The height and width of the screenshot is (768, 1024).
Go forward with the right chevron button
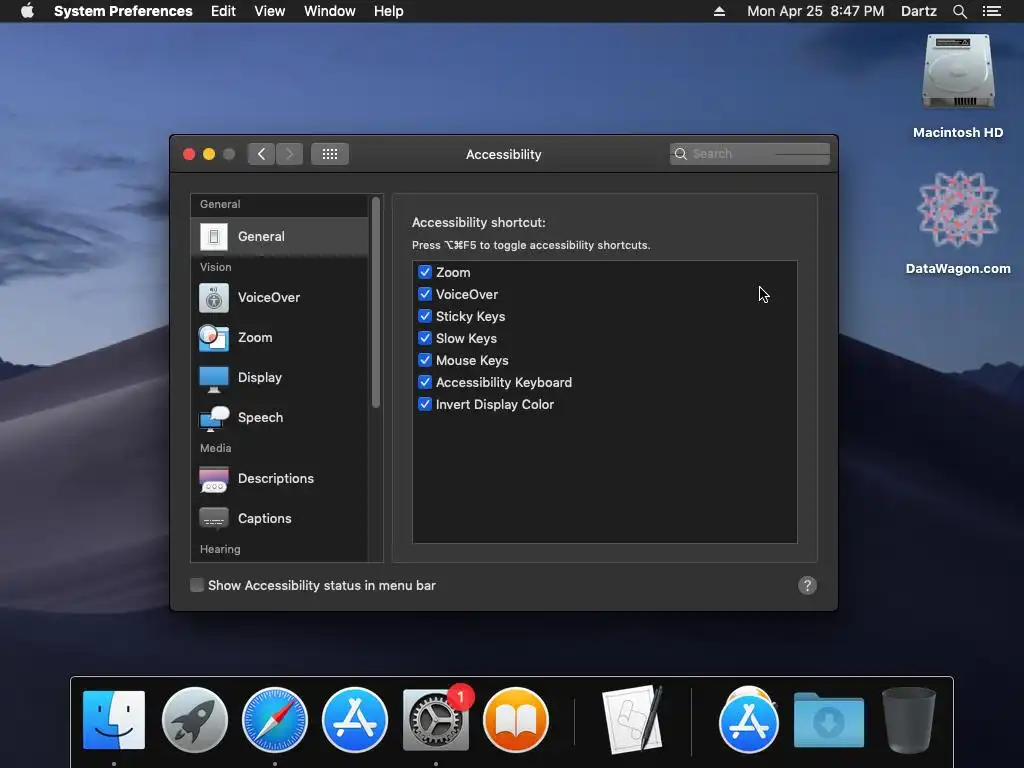289,154
